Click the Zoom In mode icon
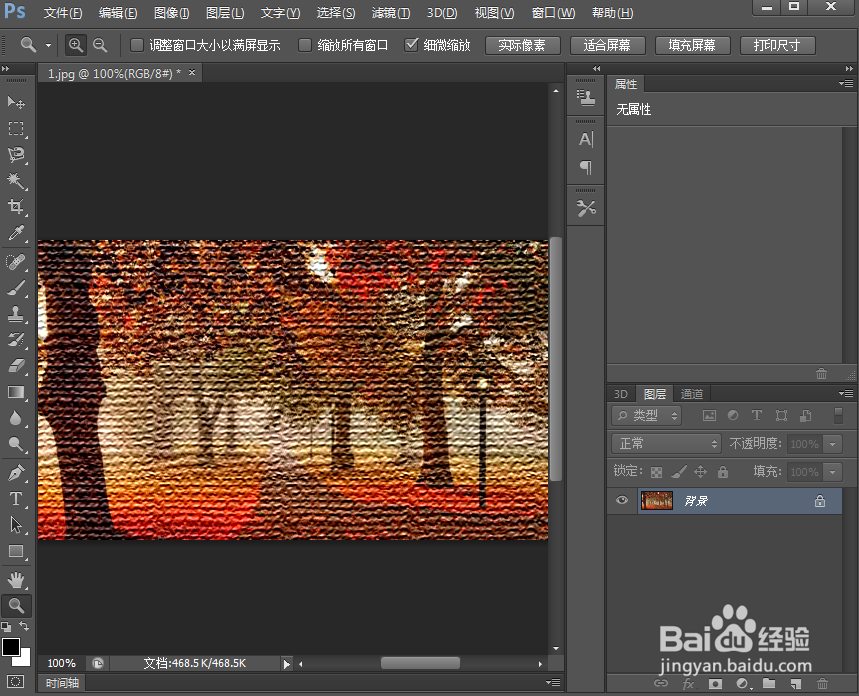859x696 pixels. click(x=76, y=45)
